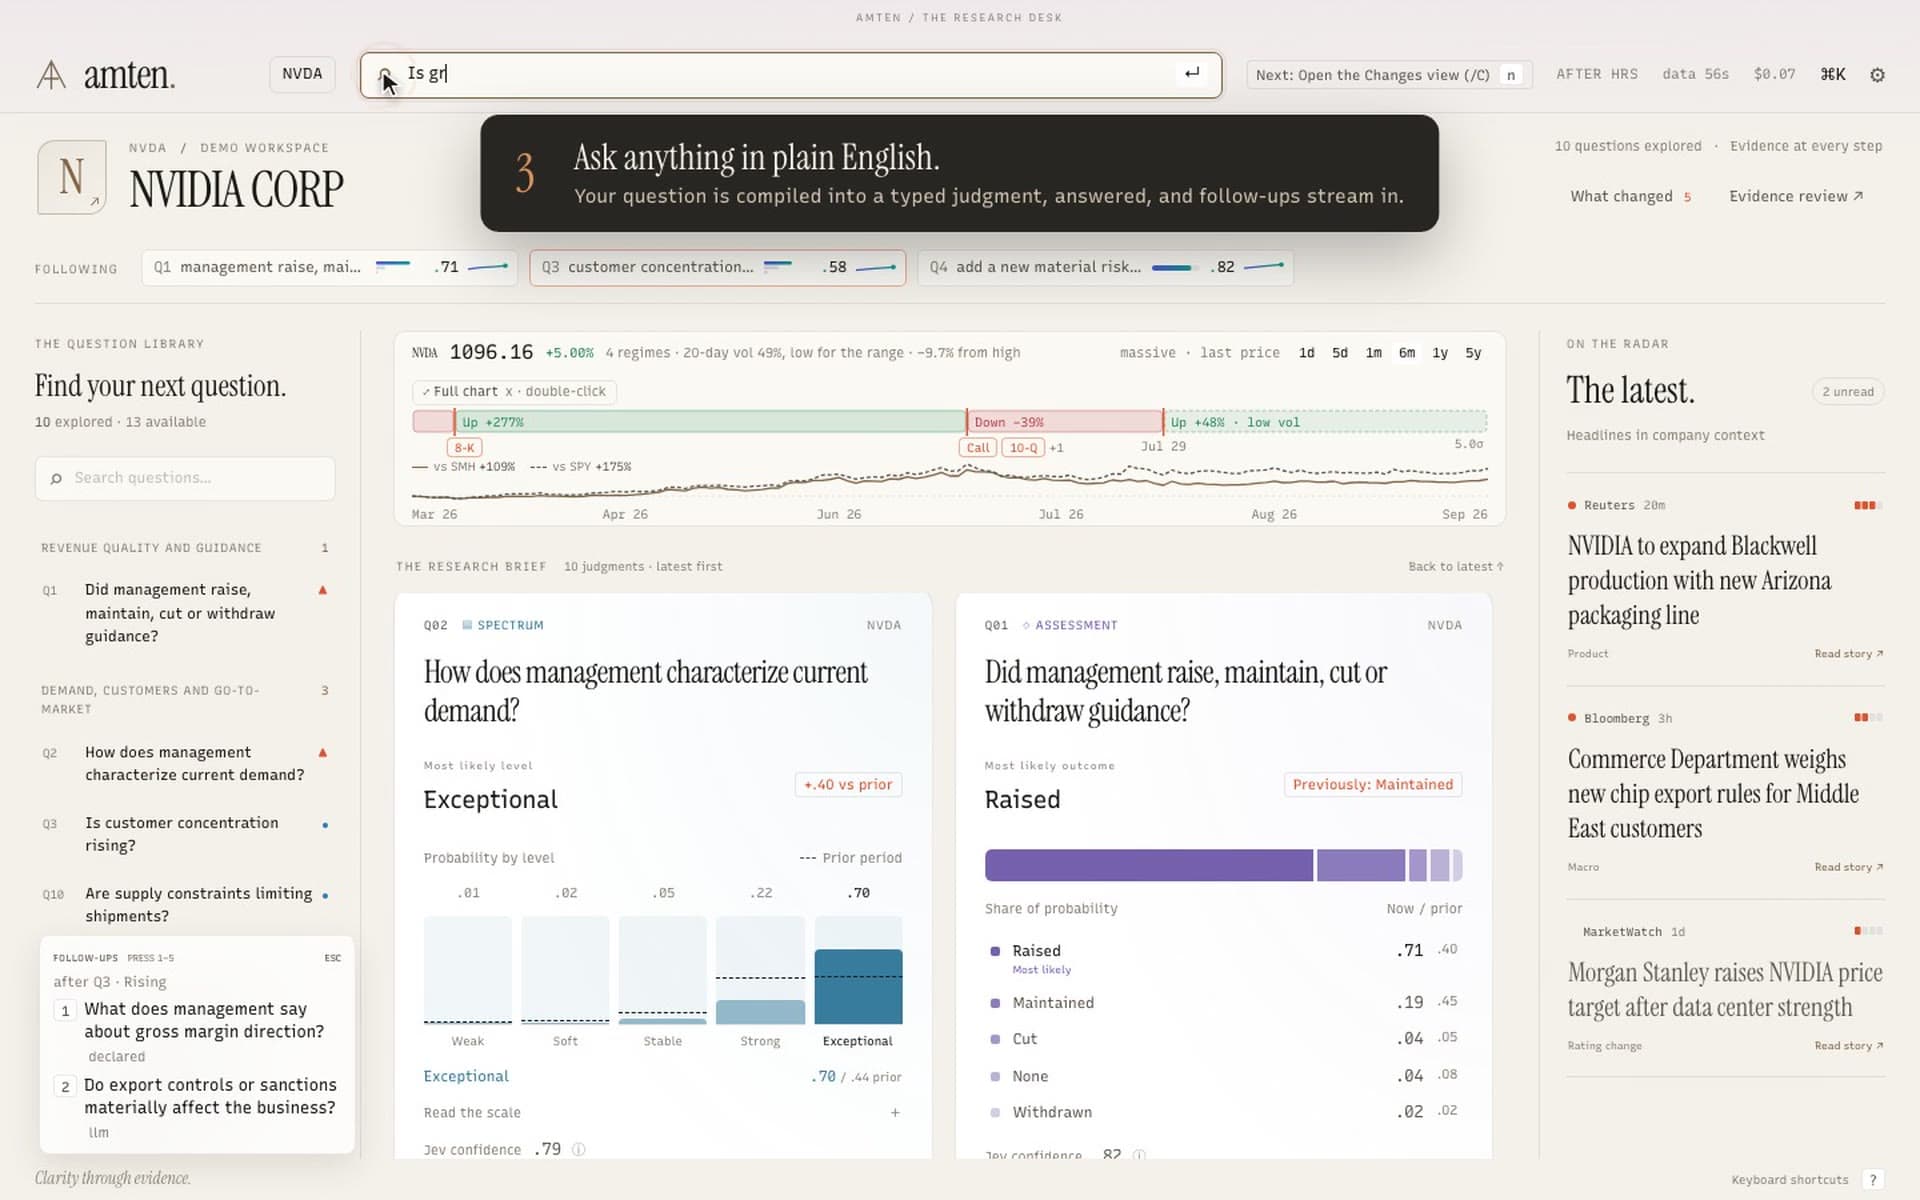Select the 5y chart range
The width and height of the screenshot is (1920, 1200).
tap(1473, 353)
